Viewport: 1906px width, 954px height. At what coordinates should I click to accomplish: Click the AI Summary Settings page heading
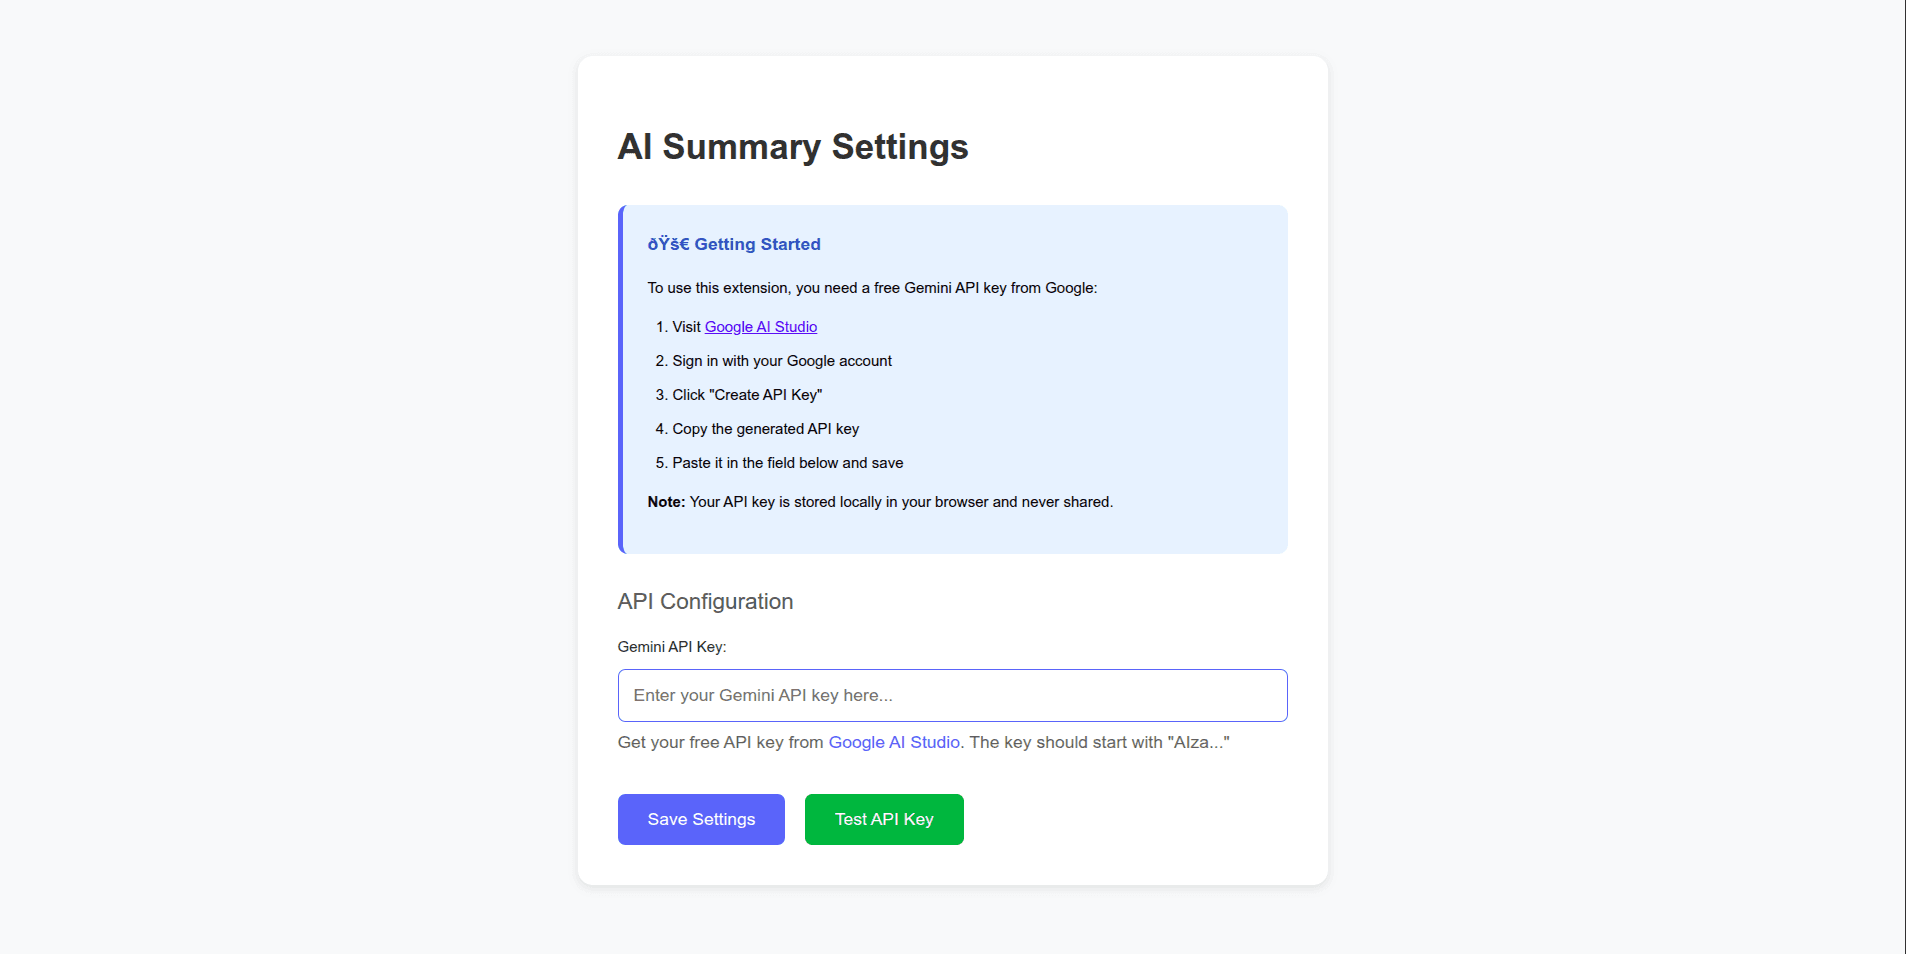[x=792, y=147]
